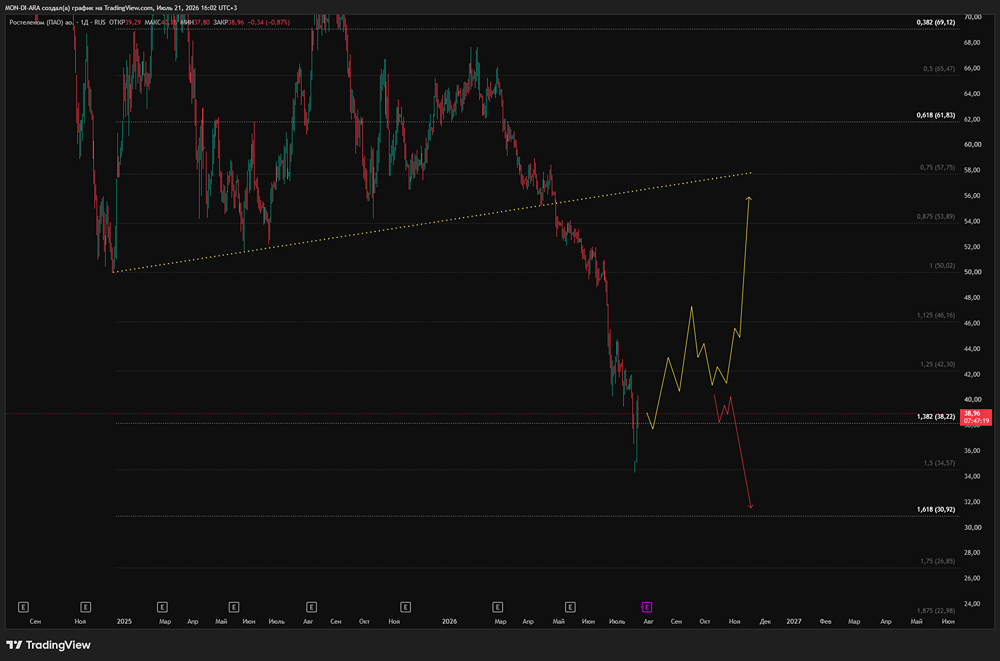Open the leftmost earnings E marker

[24, 607]
